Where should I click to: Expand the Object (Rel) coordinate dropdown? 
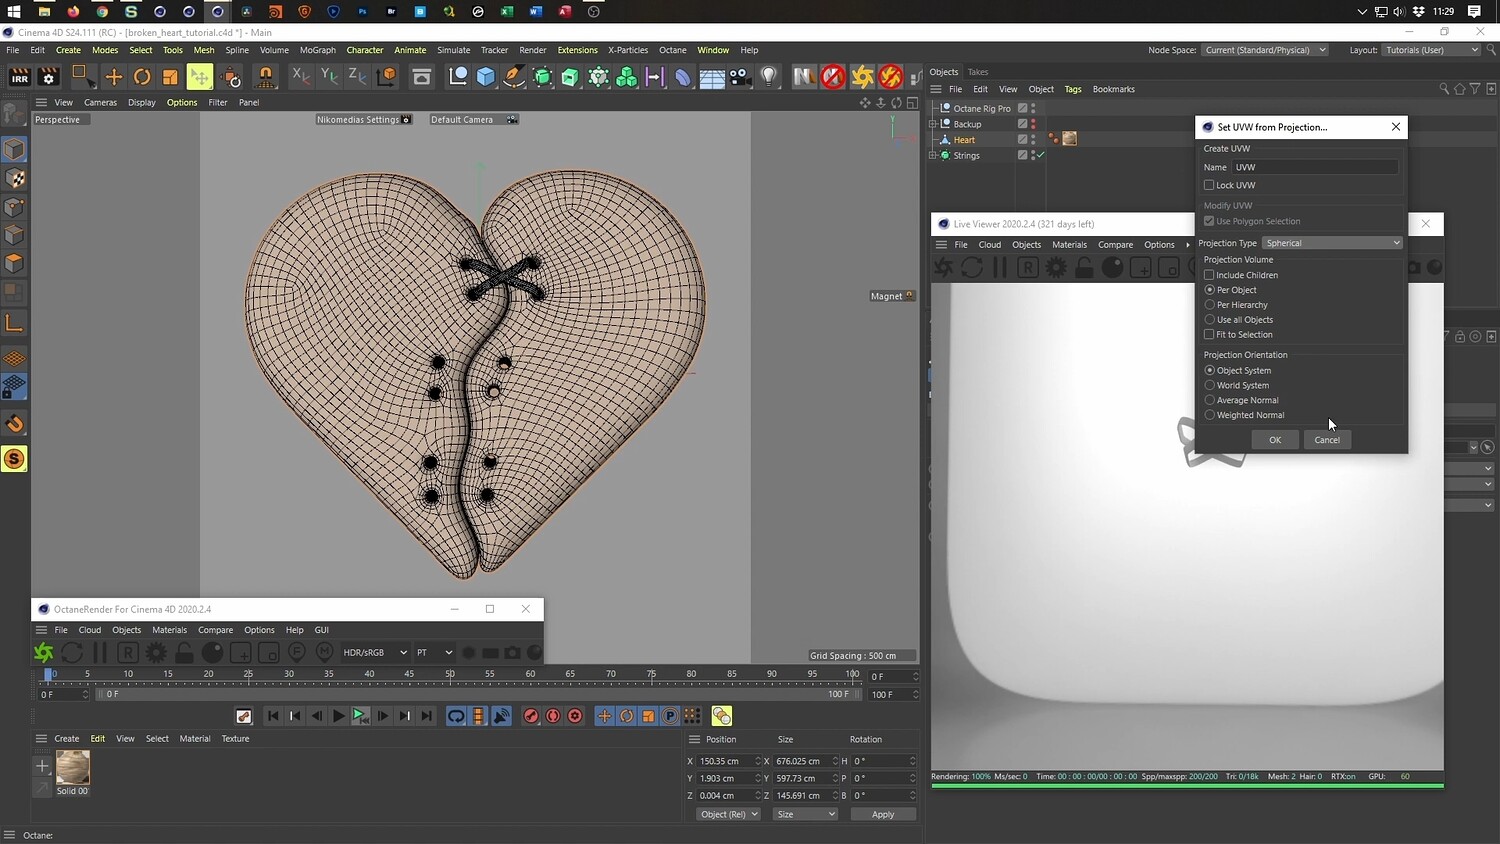(x=728, y=814)
